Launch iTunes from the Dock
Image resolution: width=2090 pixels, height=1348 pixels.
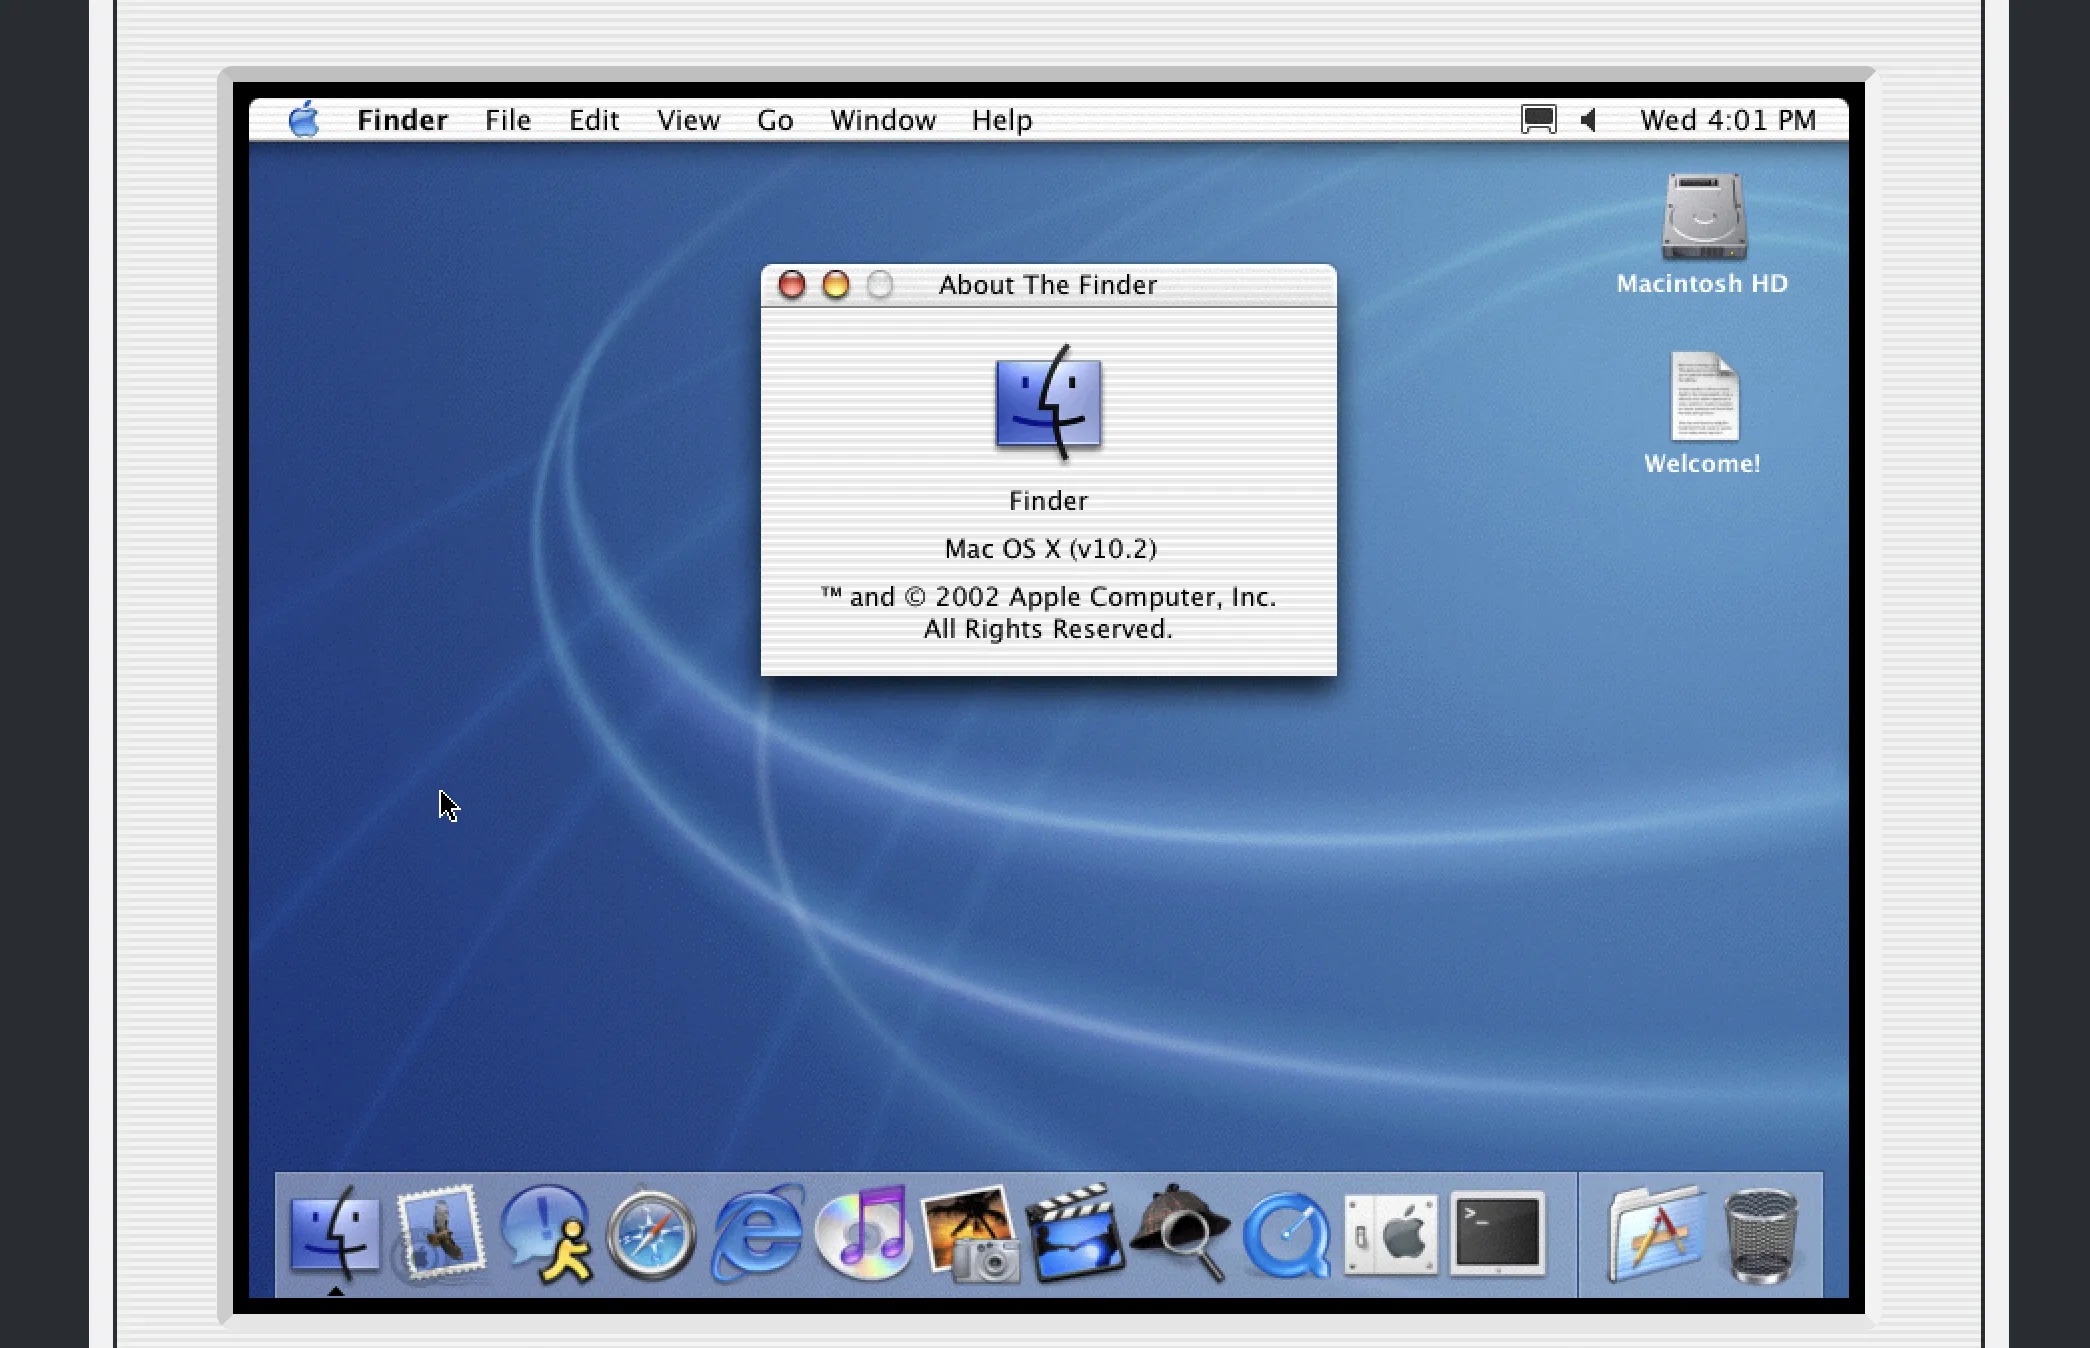(863, 1234)
